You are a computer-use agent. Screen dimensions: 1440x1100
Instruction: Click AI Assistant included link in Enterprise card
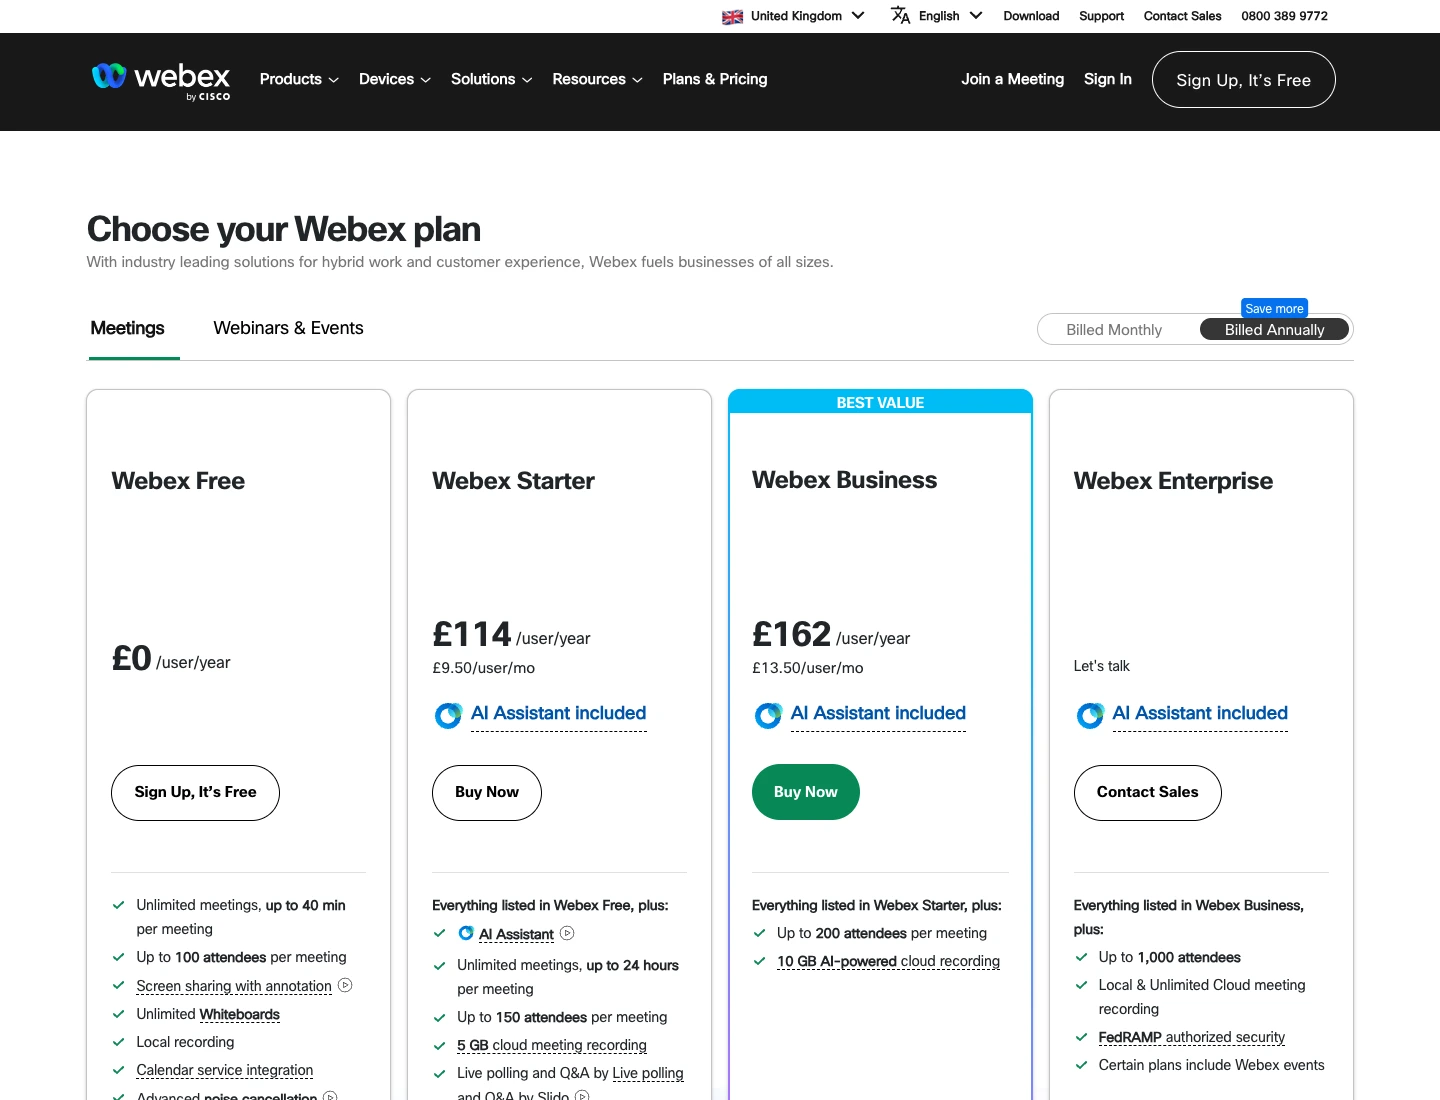[x=1200, y=714]
